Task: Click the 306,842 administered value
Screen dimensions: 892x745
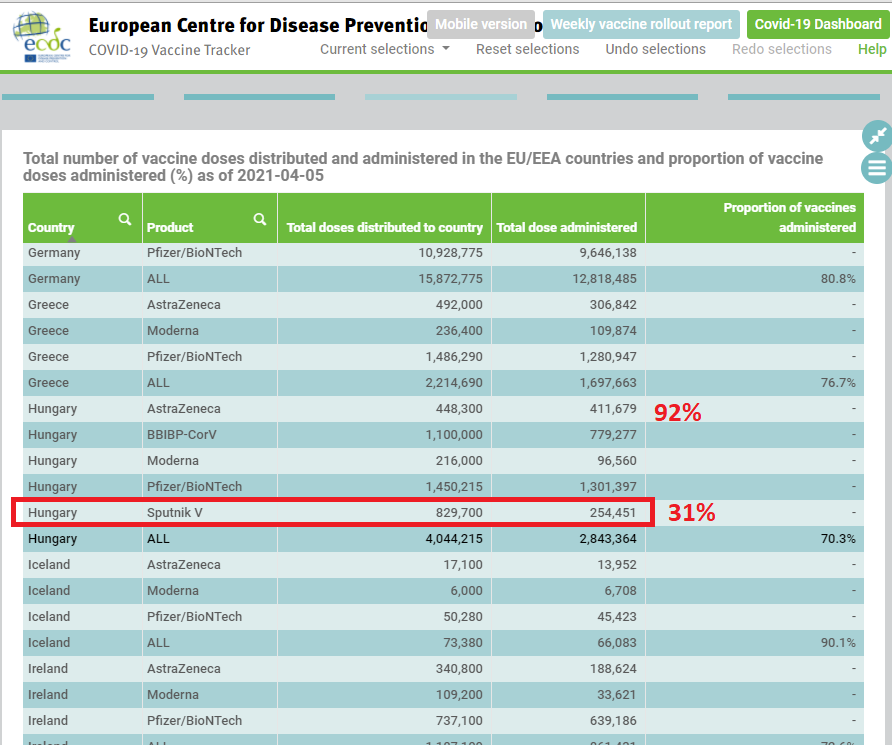Action: point(613,305)
